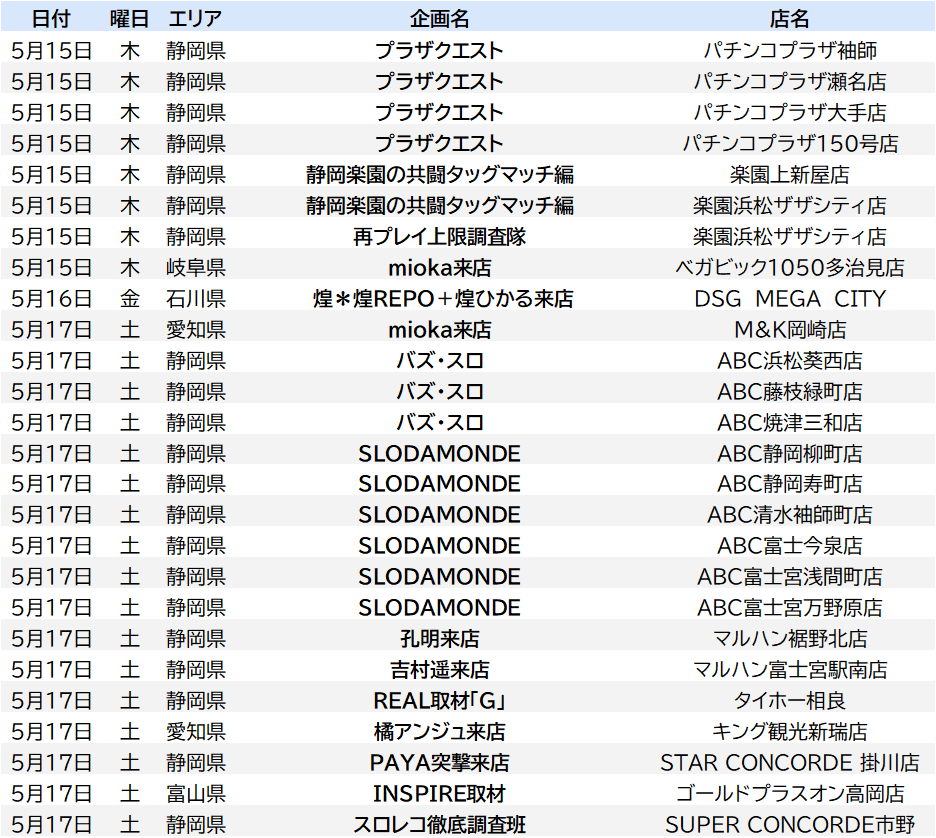
Task: Click INSPIRE取材 event cell
Action: tap(439, 794)
